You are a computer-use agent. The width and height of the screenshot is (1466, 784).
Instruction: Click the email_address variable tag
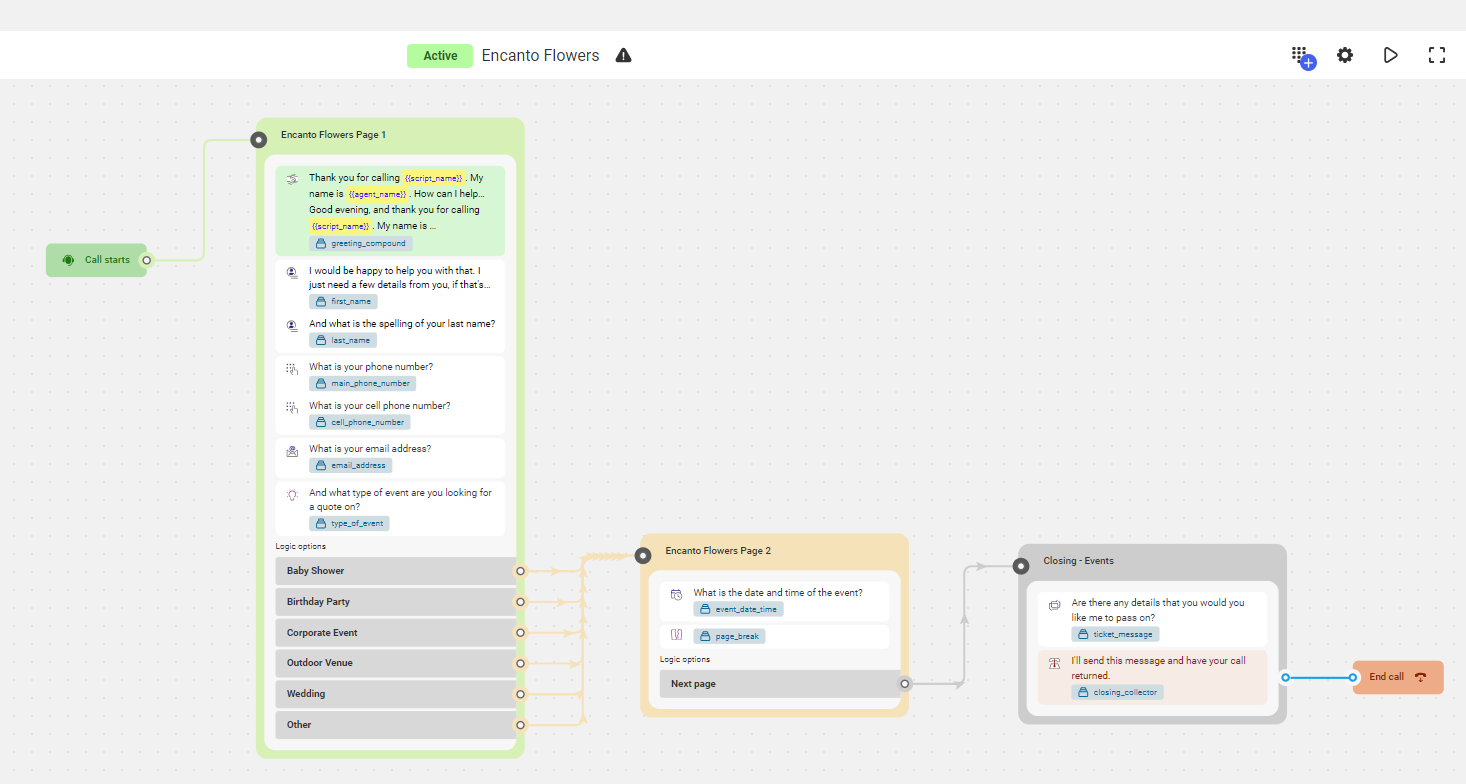pyautogui.click(x=351, y=465)
